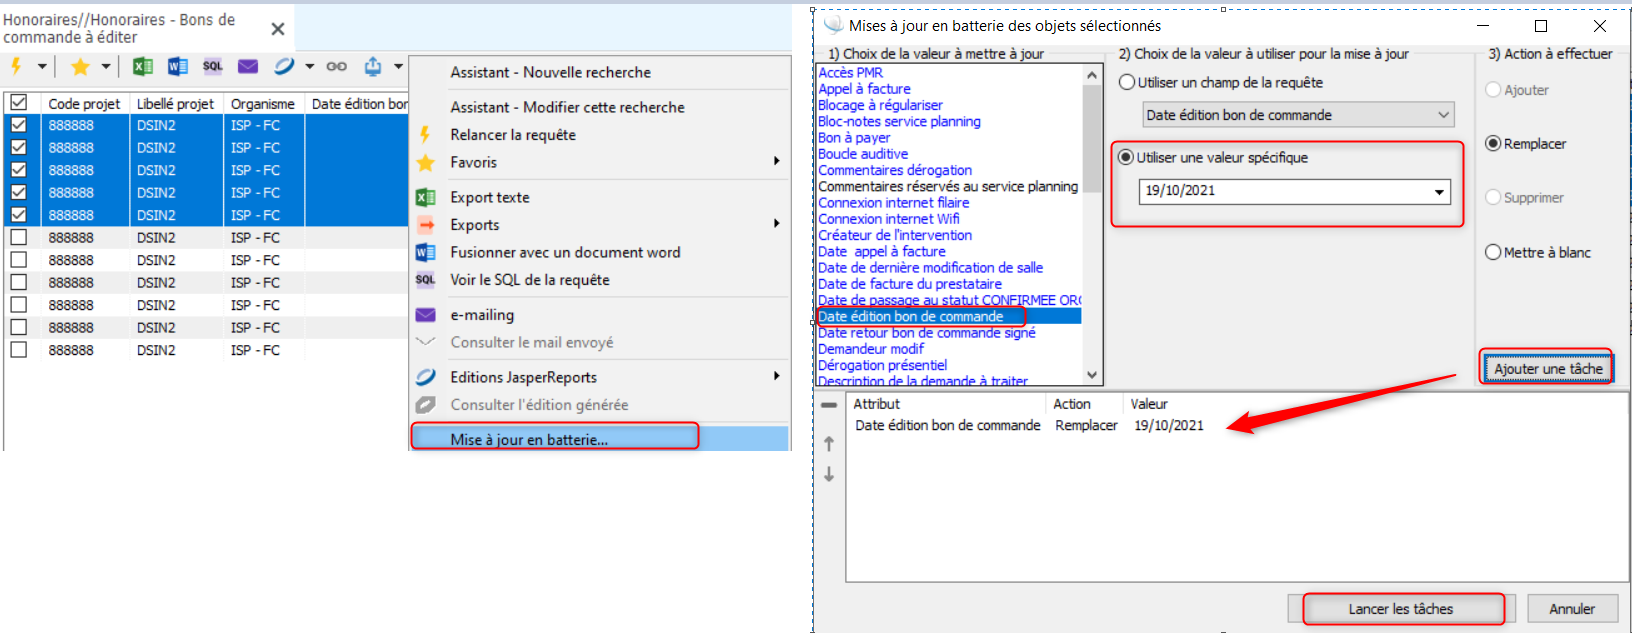The width and height of the screenshot is (1632, 633).
Task: Click the 'Ajouter une tâche' button
Action: click(1547, 369)
